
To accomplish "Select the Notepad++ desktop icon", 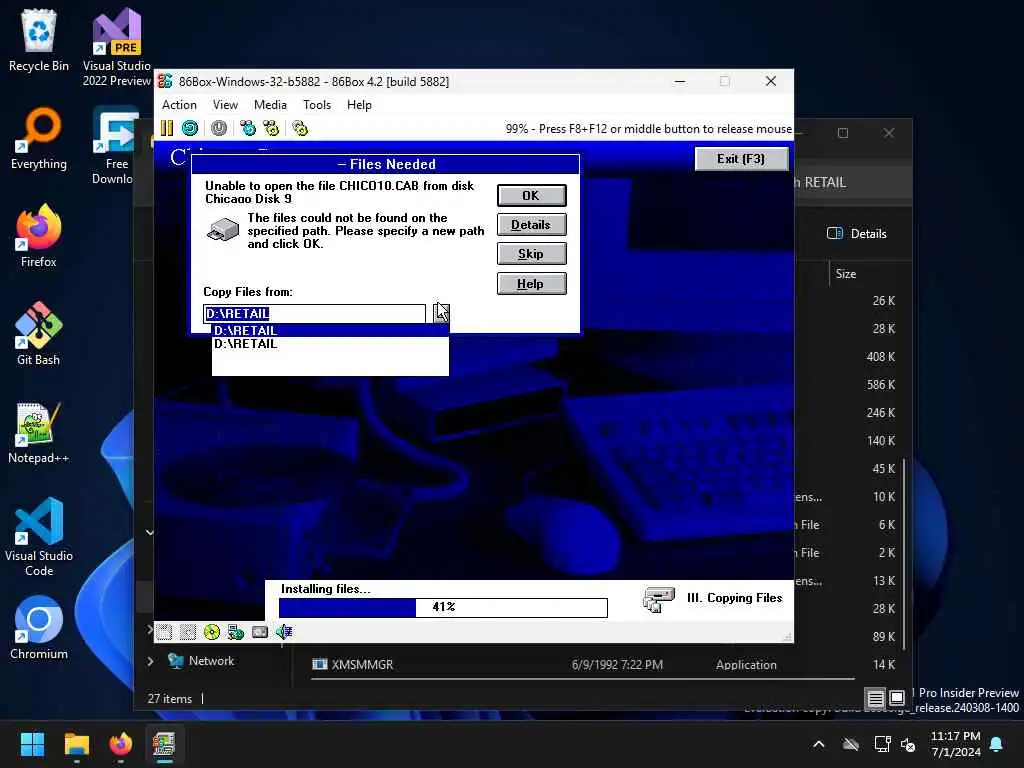I will click(x=39, y=432).
